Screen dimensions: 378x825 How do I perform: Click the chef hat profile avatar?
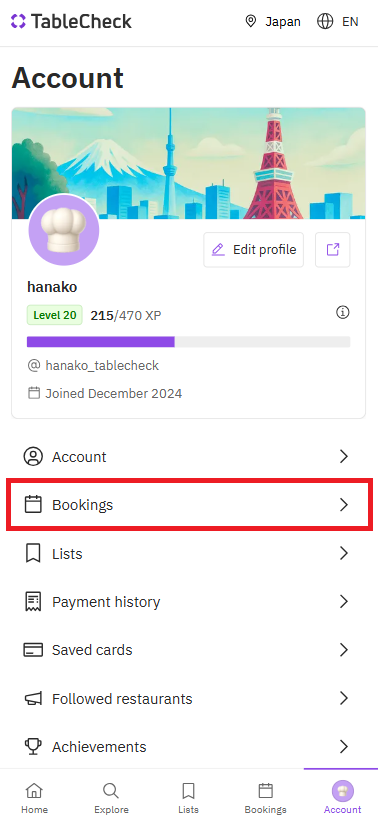click(x=64, y=230)
